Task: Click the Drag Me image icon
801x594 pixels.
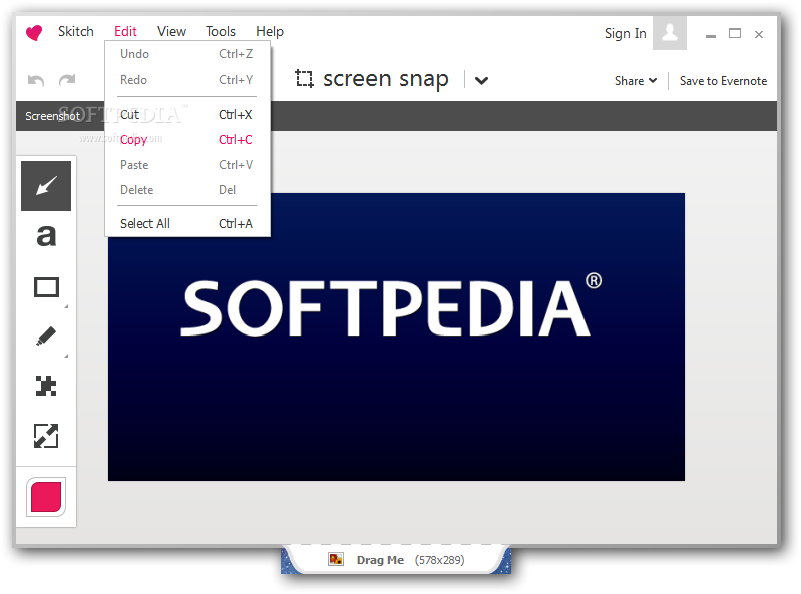Action: point(336,559)
